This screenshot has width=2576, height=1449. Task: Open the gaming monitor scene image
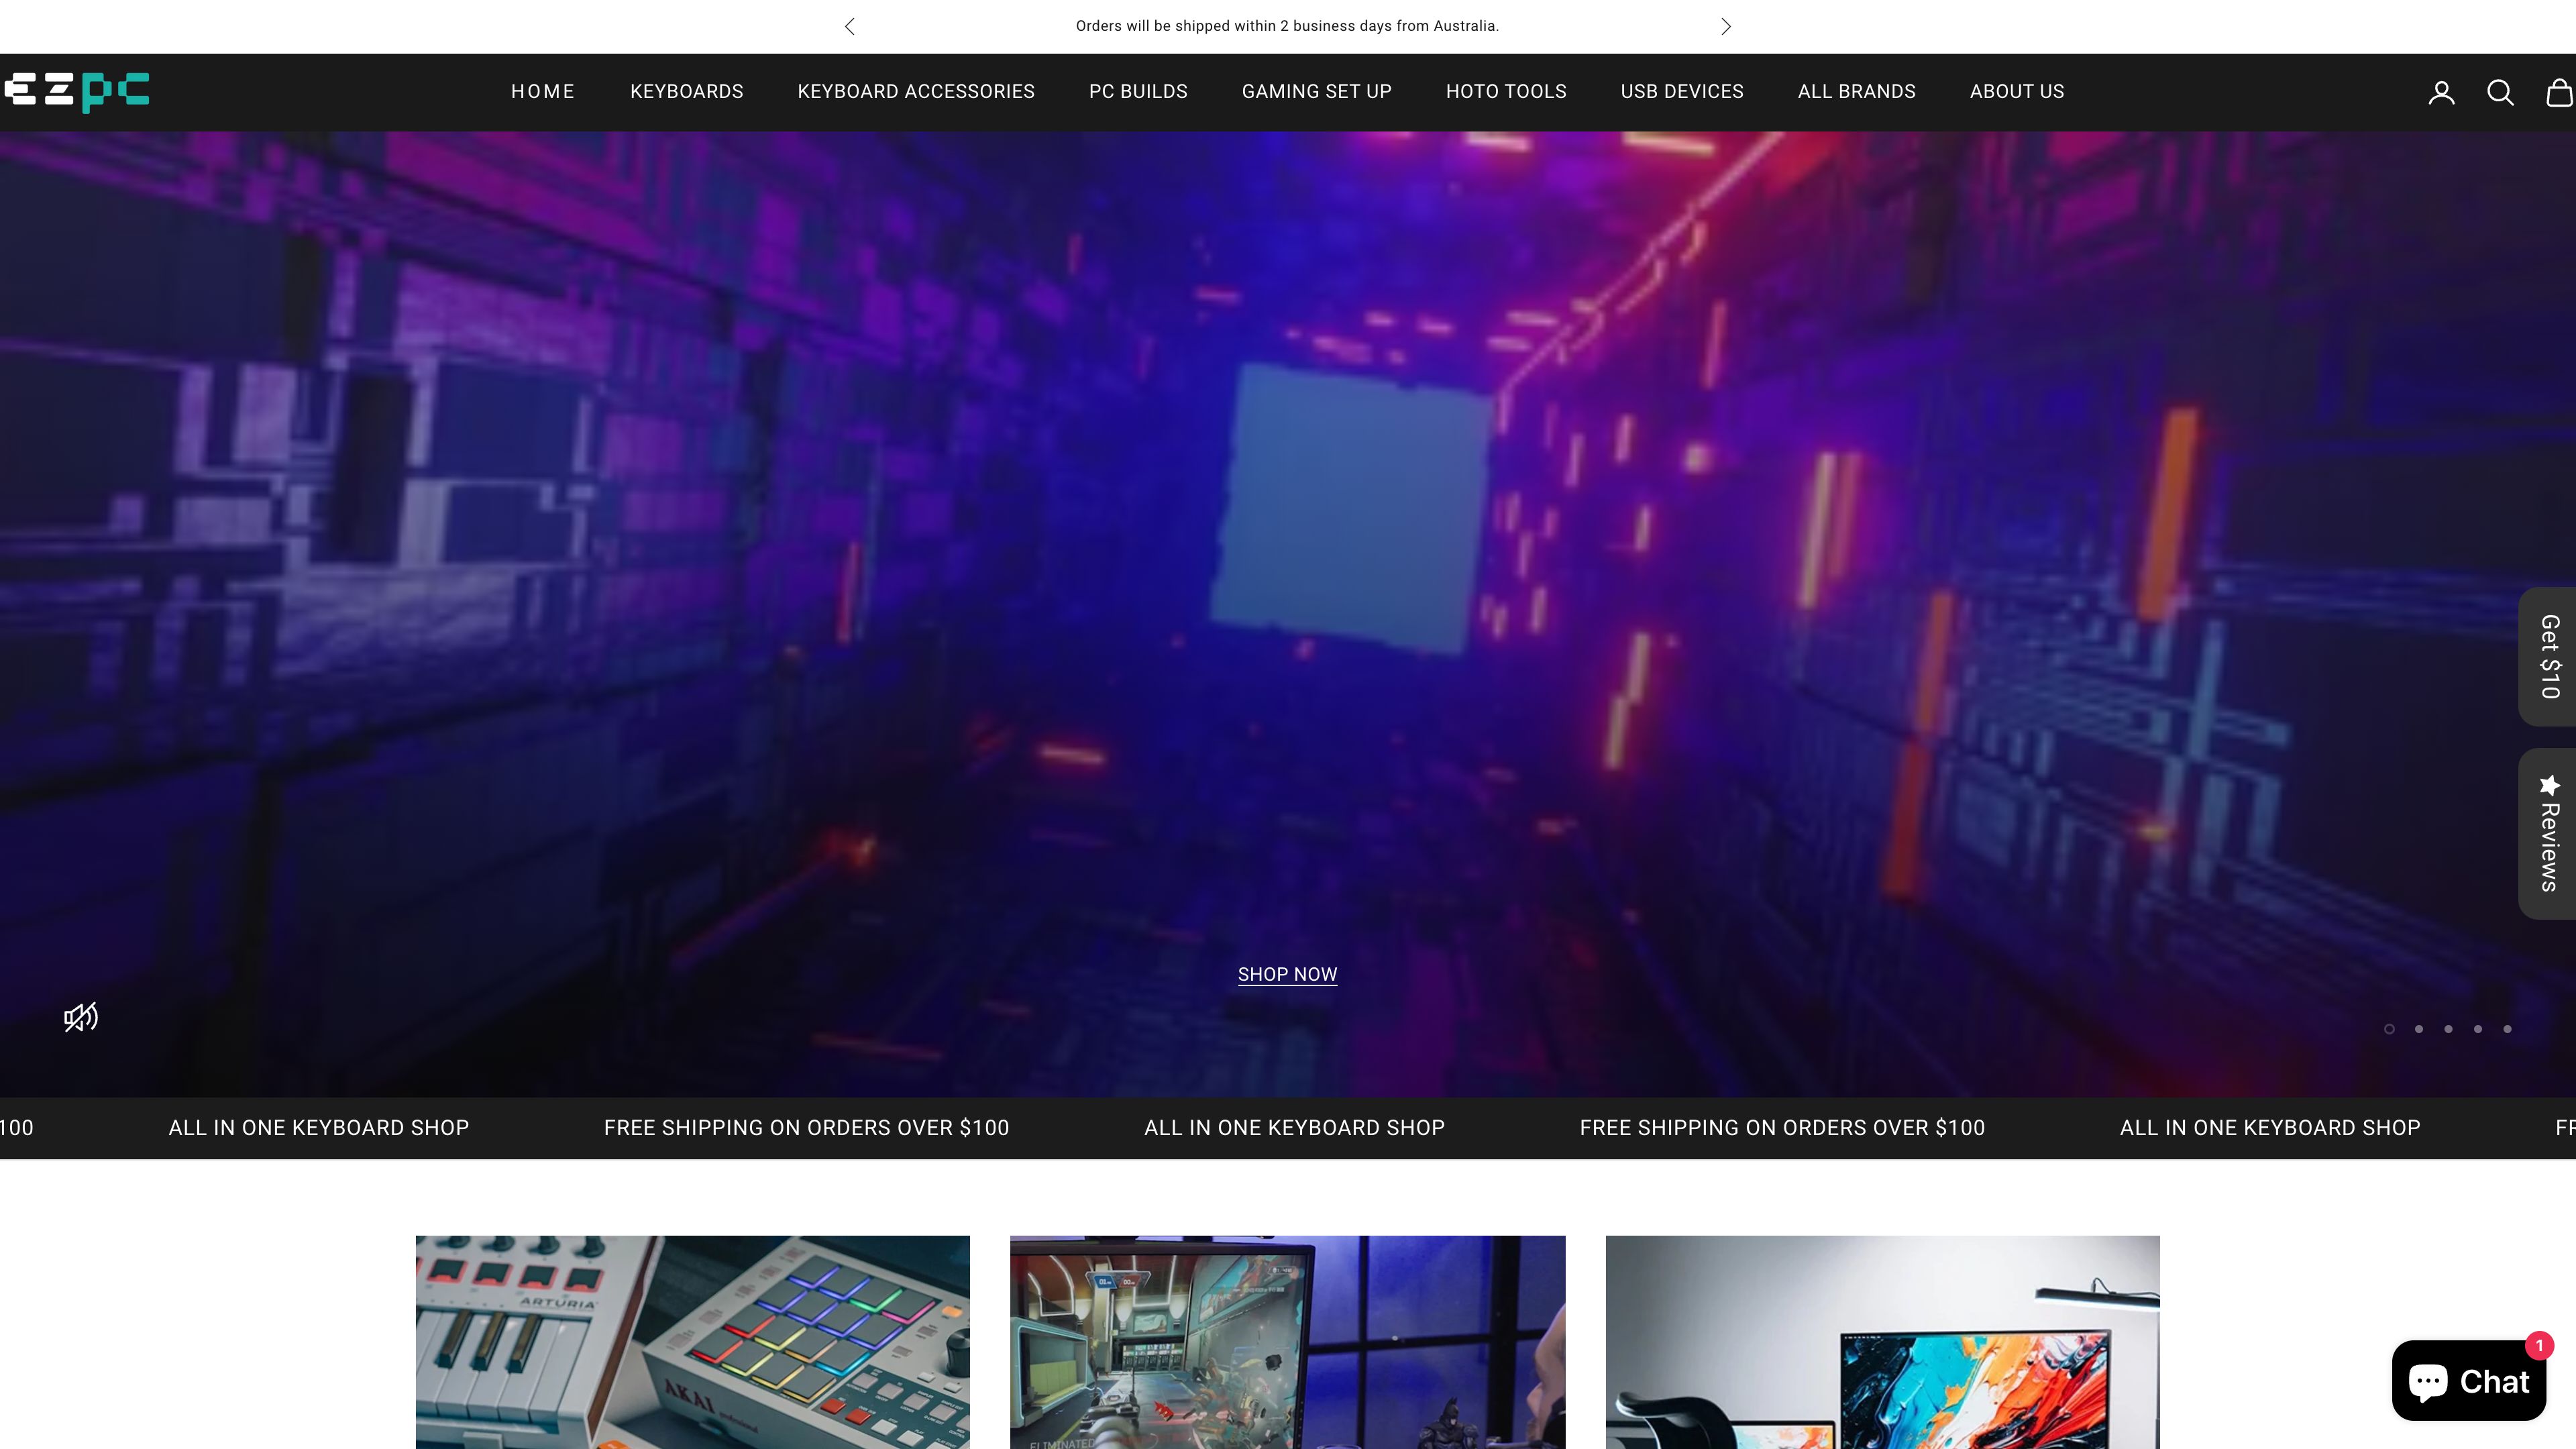click(x=1287, y=1342)
